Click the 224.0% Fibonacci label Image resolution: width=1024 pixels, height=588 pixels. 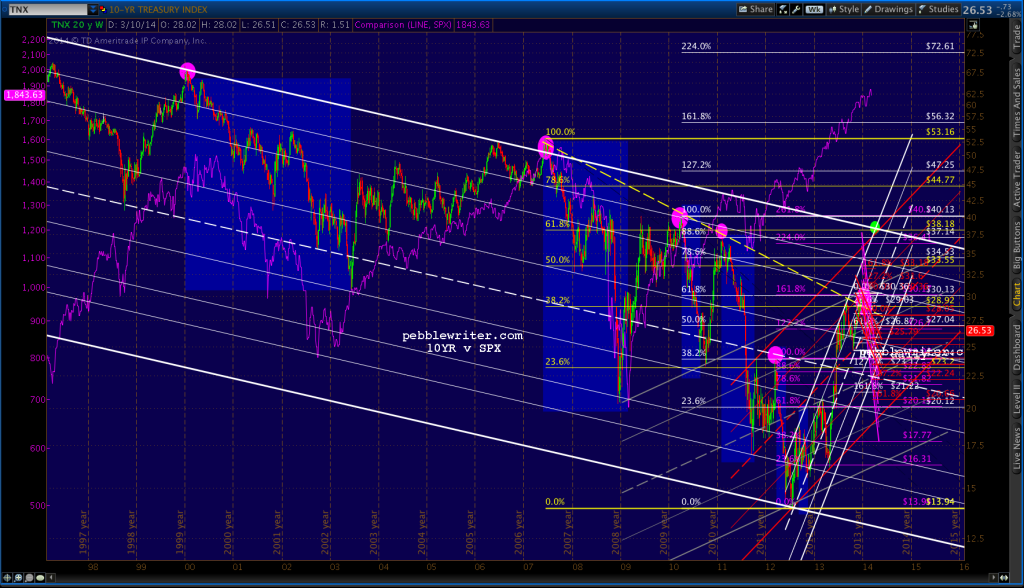point(696,46)
